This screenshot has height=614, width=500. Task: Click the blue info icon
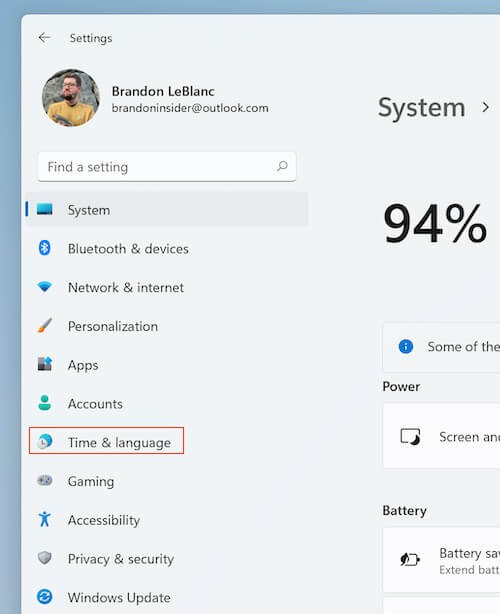pyautogui.click(x=406, y=346)
